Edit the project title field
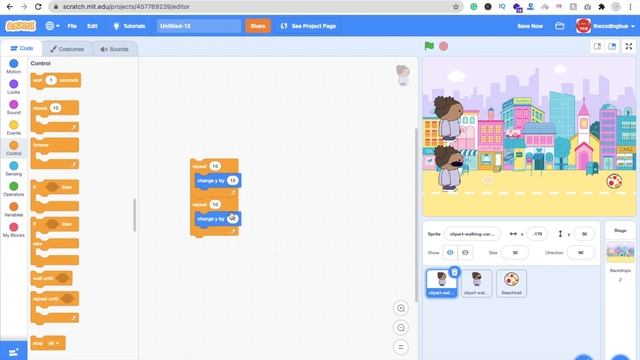This screenshot has height=360, width=640. 199,26
